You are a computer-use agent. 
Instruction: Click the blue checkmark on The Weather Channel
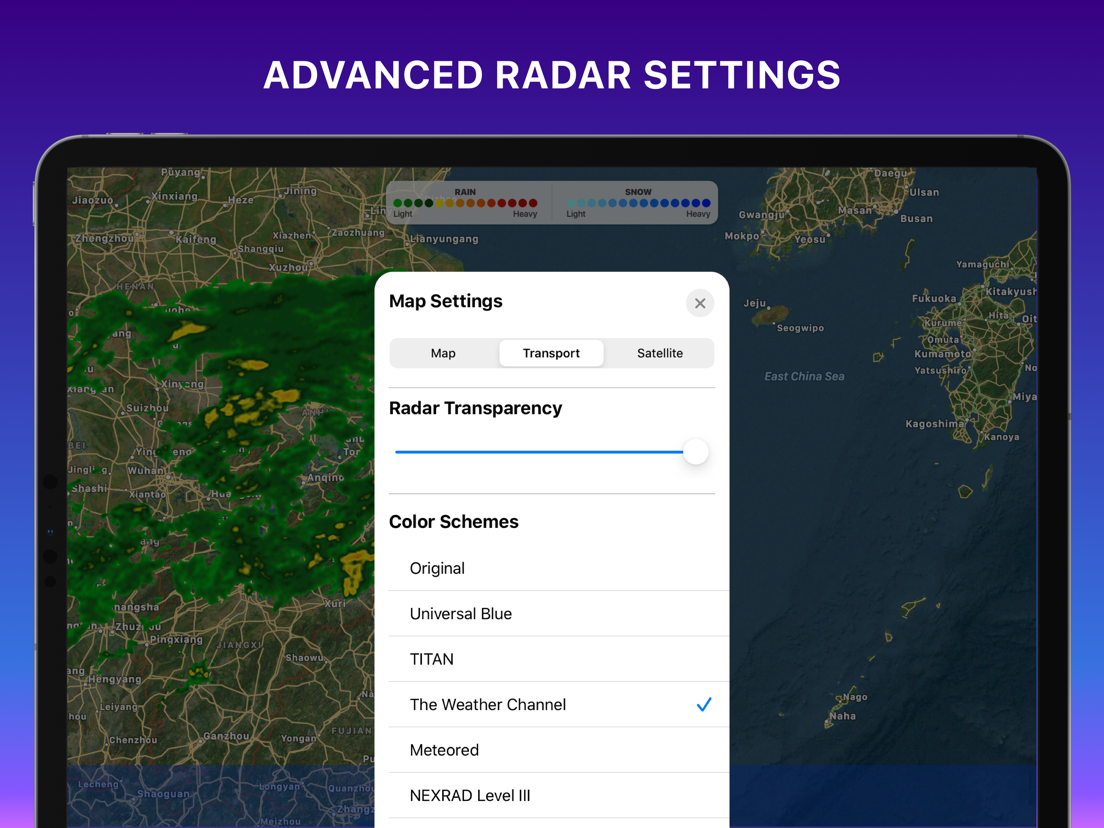704,705
